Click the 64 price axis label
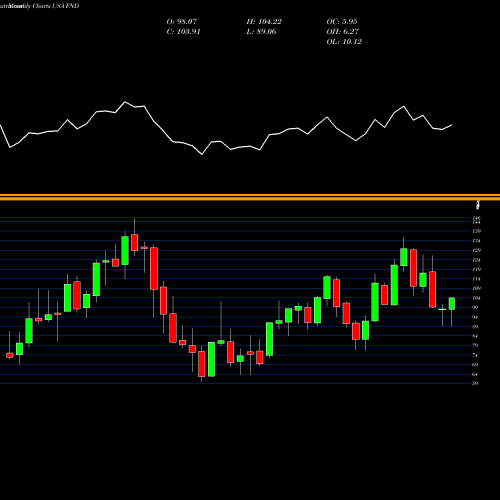Viewport: 500px width, 500px height. tap(475, 374)
